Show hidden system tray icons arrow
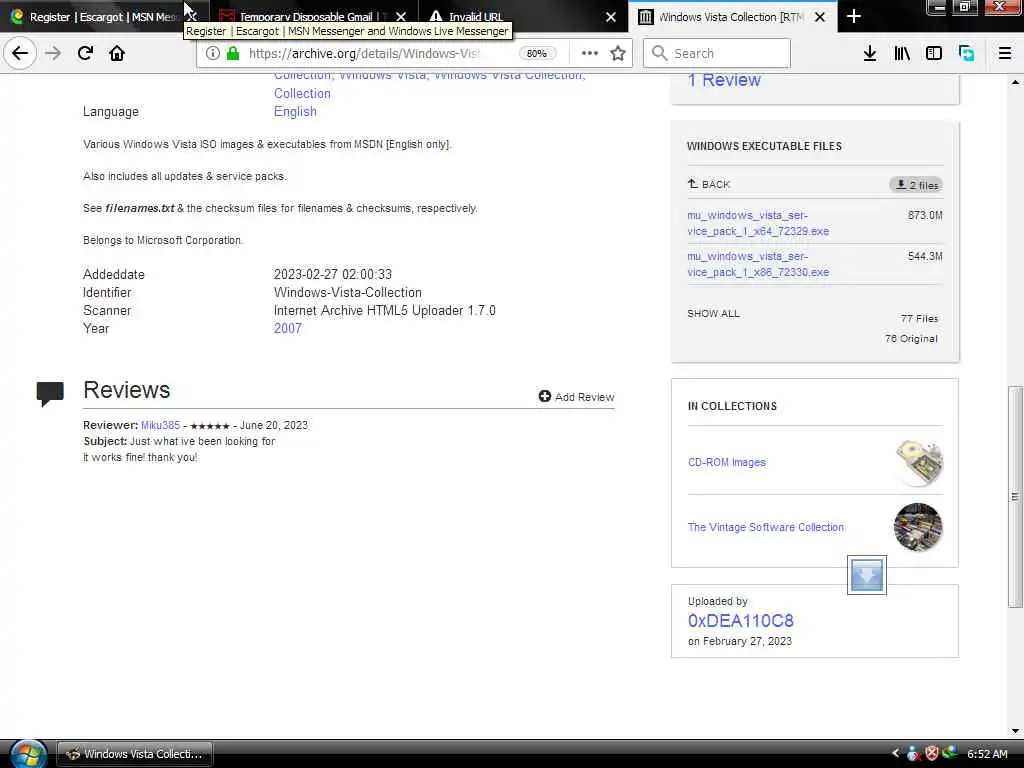 tap(895, 754)
